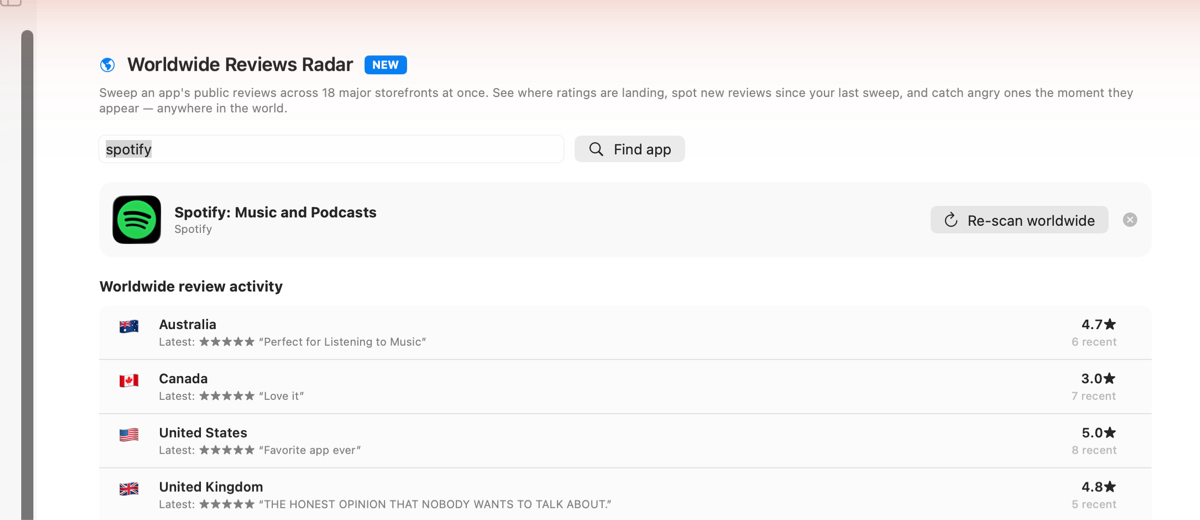The image size is (1200, 520).
Task: Click the magnifier icon in Find app button
Action: point(596,149)
